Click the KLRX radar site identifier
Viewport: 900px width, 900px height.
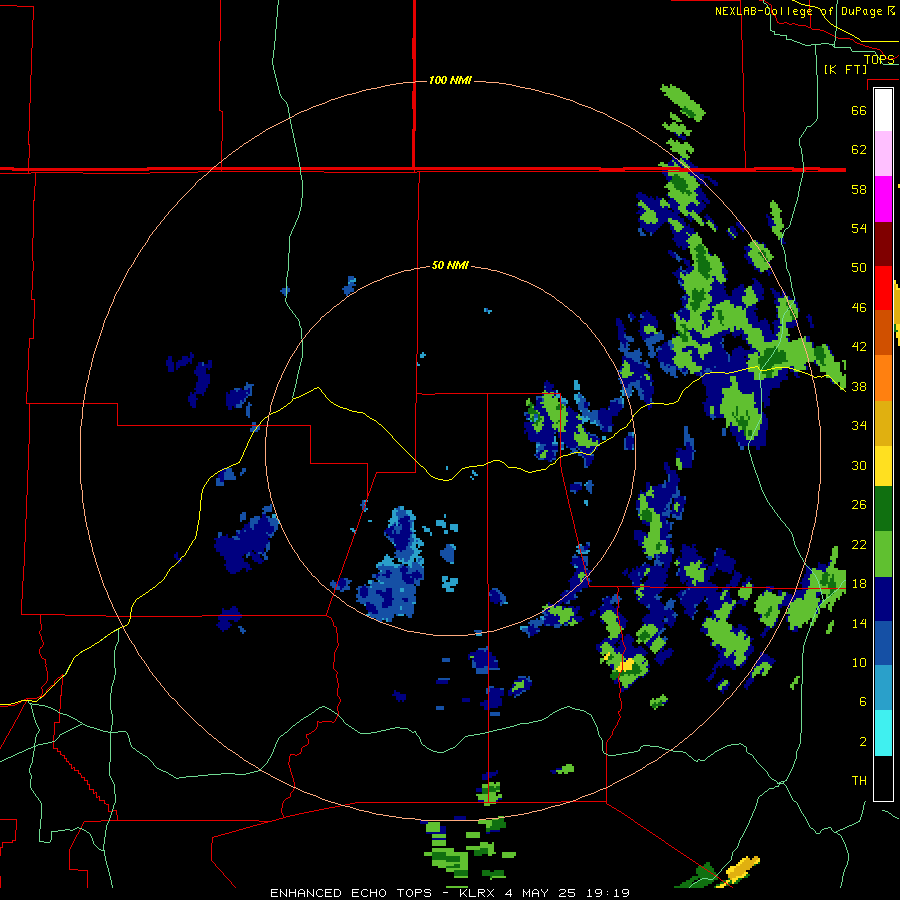point(478,893)
